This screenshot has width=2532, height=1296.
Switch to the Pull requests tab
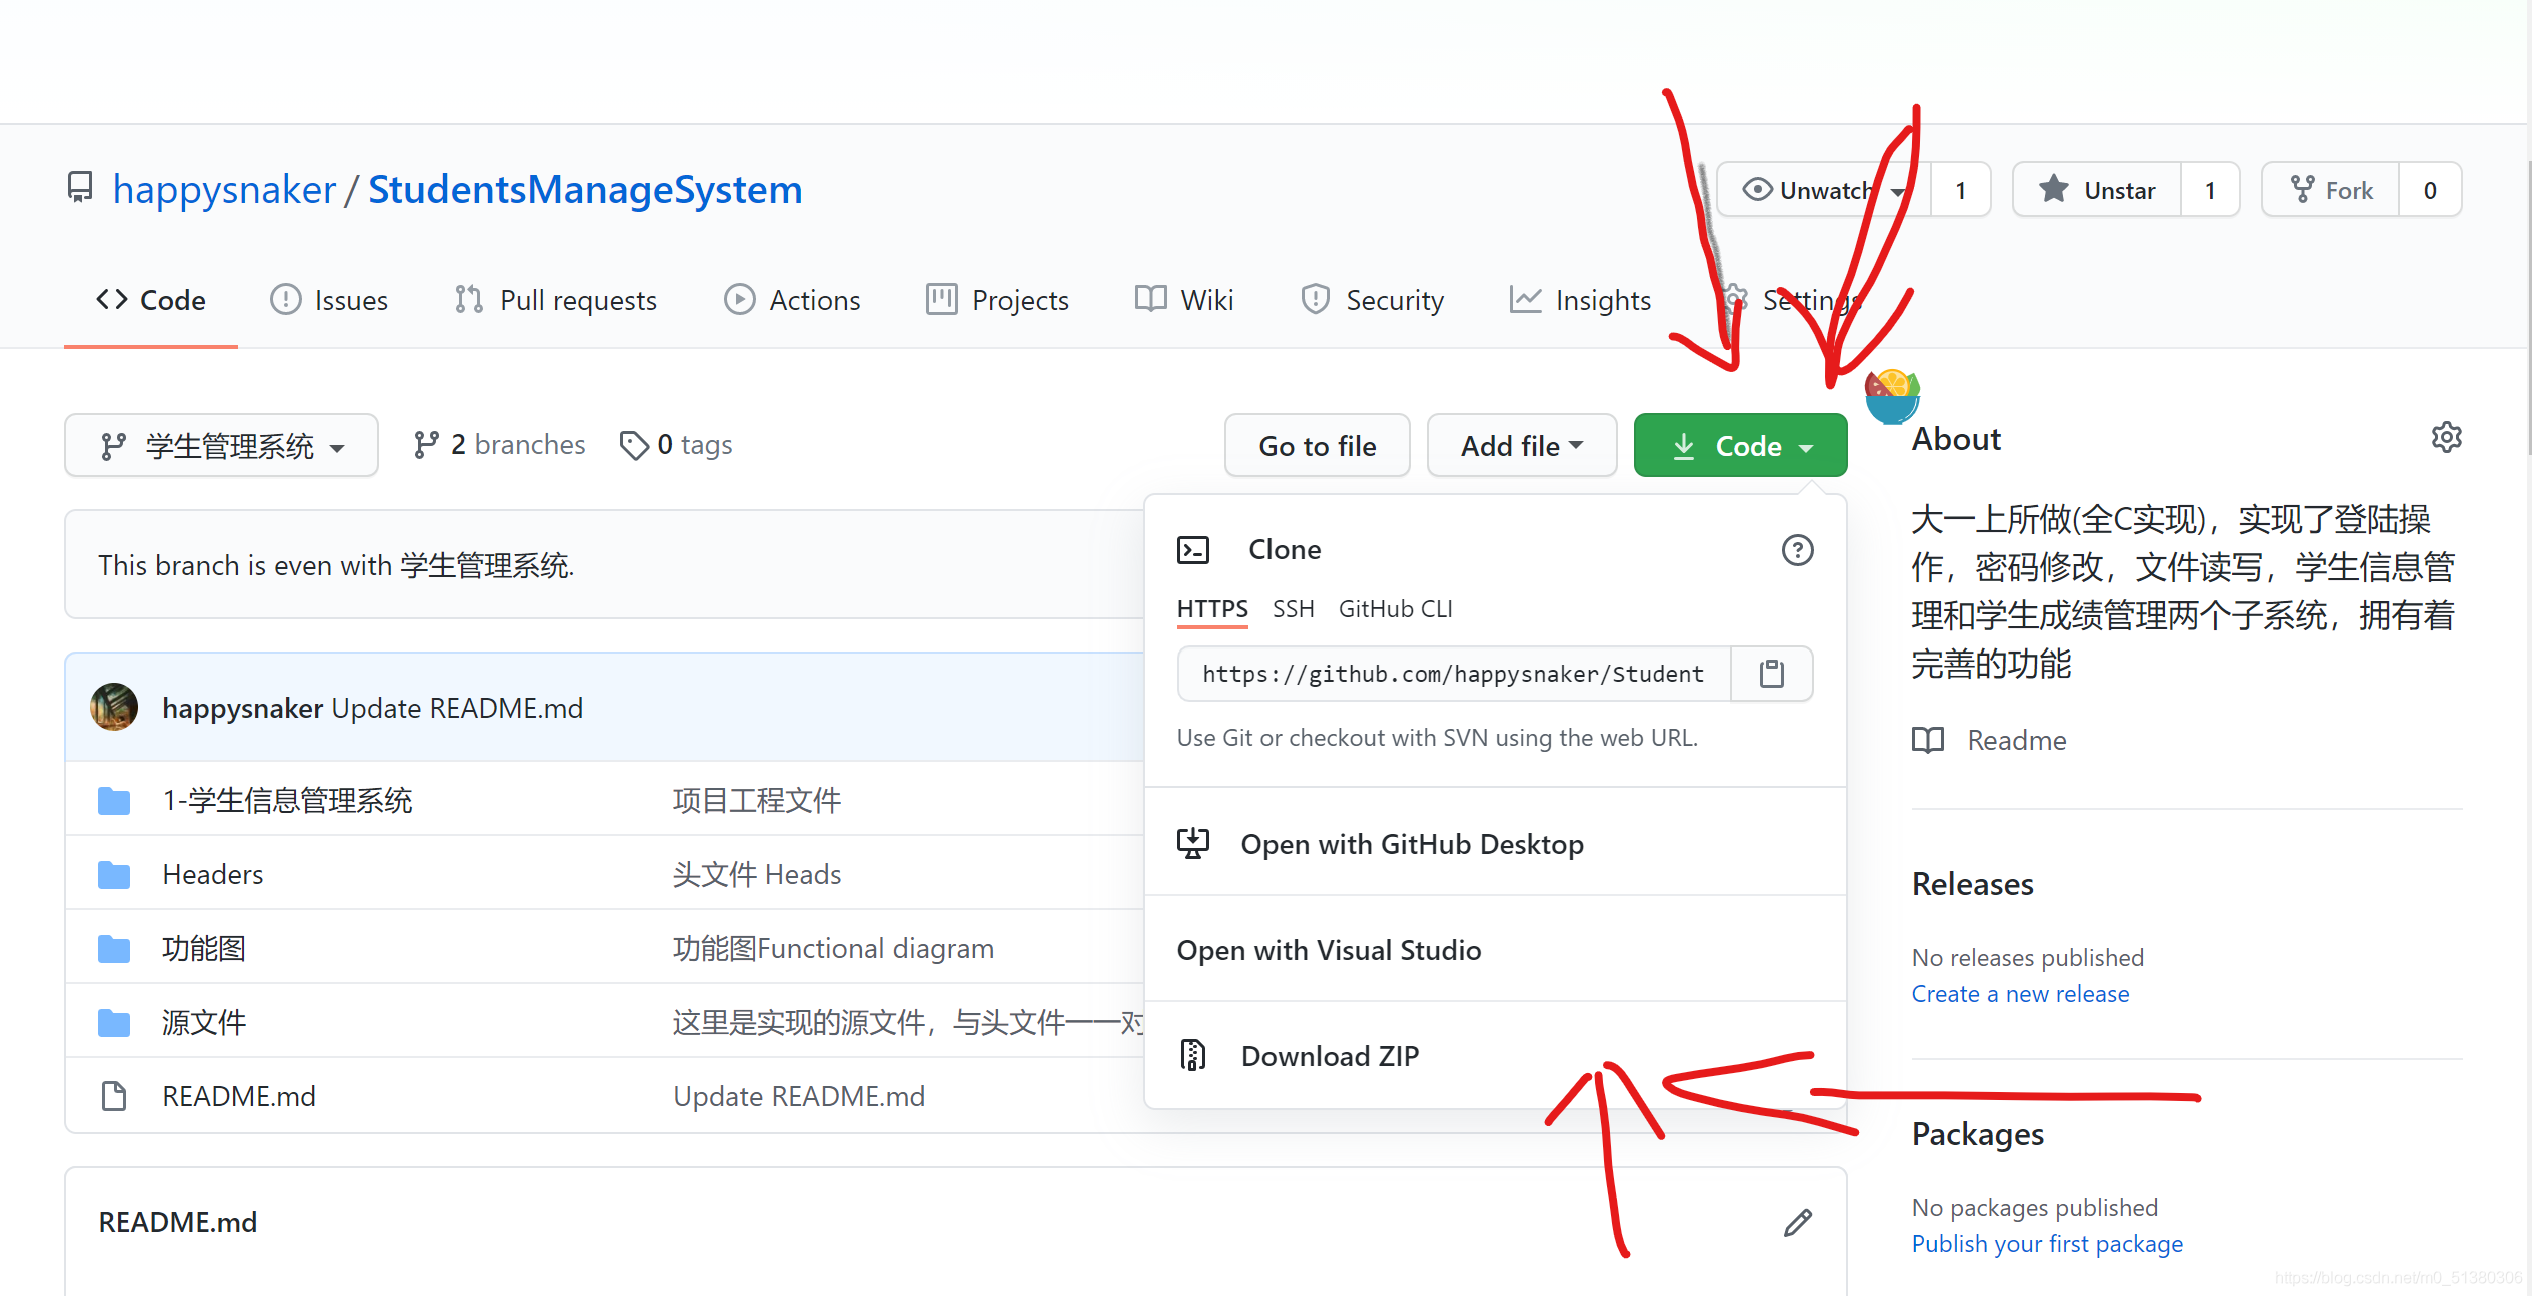pyautogui.click(x=556, y=300)
